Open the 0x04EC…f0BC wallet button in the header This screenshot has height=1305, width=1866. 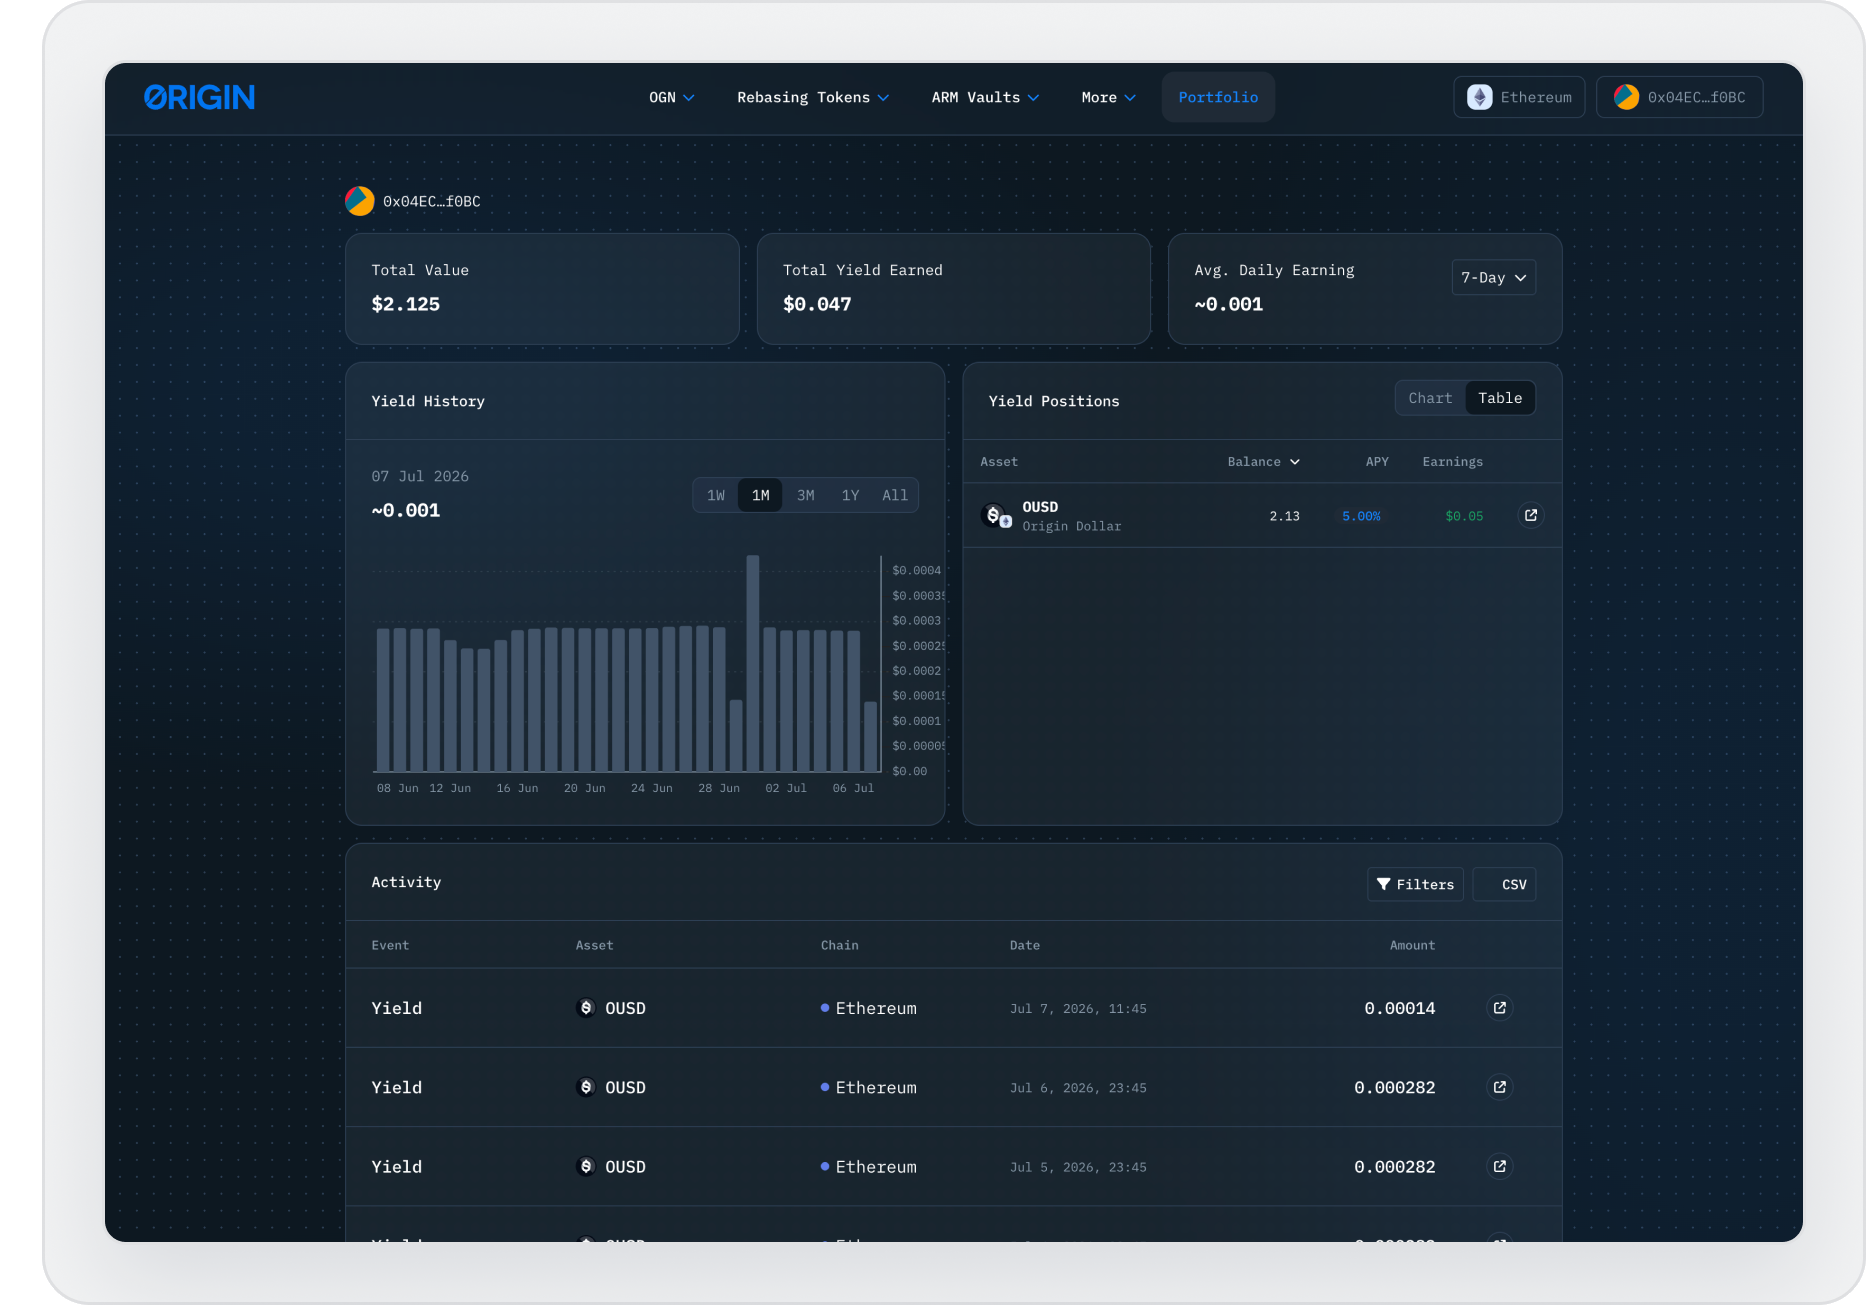(x=1680, y=97)
